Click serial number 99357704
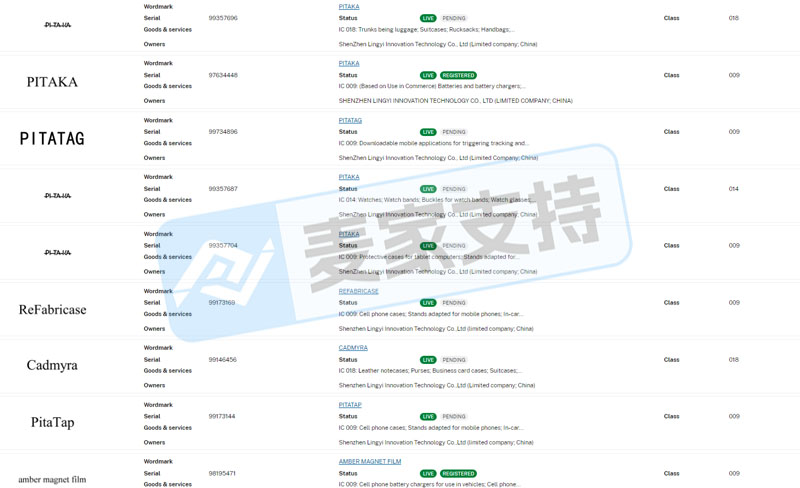This screenshot has width=800, height=488. pos(223,246)
